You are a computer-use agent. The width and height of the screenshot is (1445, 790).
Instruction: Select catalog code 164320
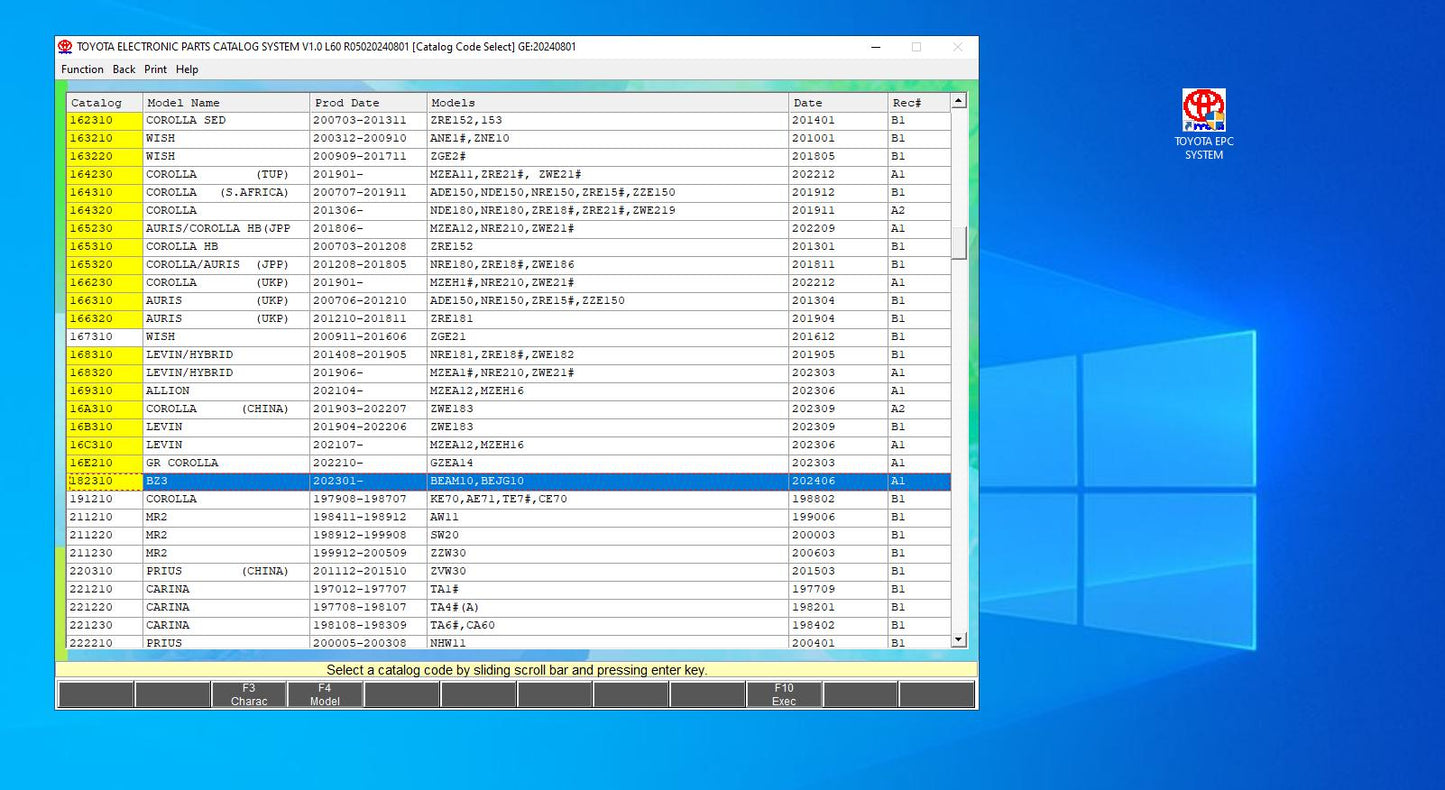tap(104, 210)
